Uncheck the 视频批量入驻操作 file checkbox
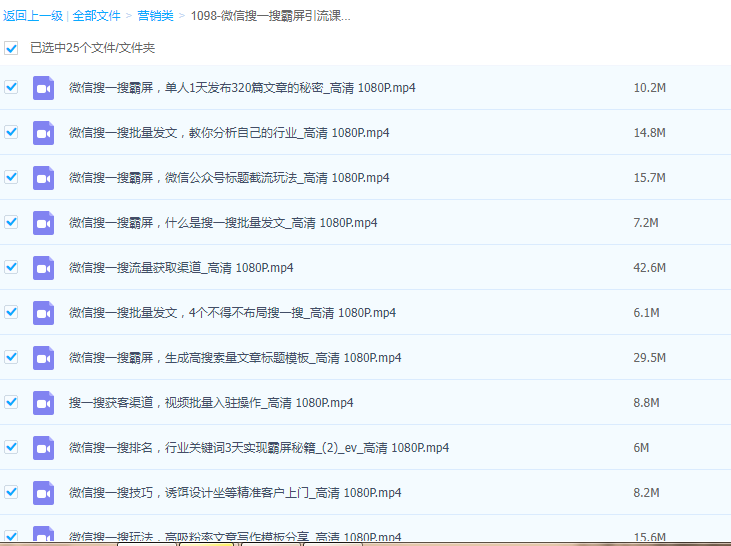The image size is (731, 546). tap(11, 402)
